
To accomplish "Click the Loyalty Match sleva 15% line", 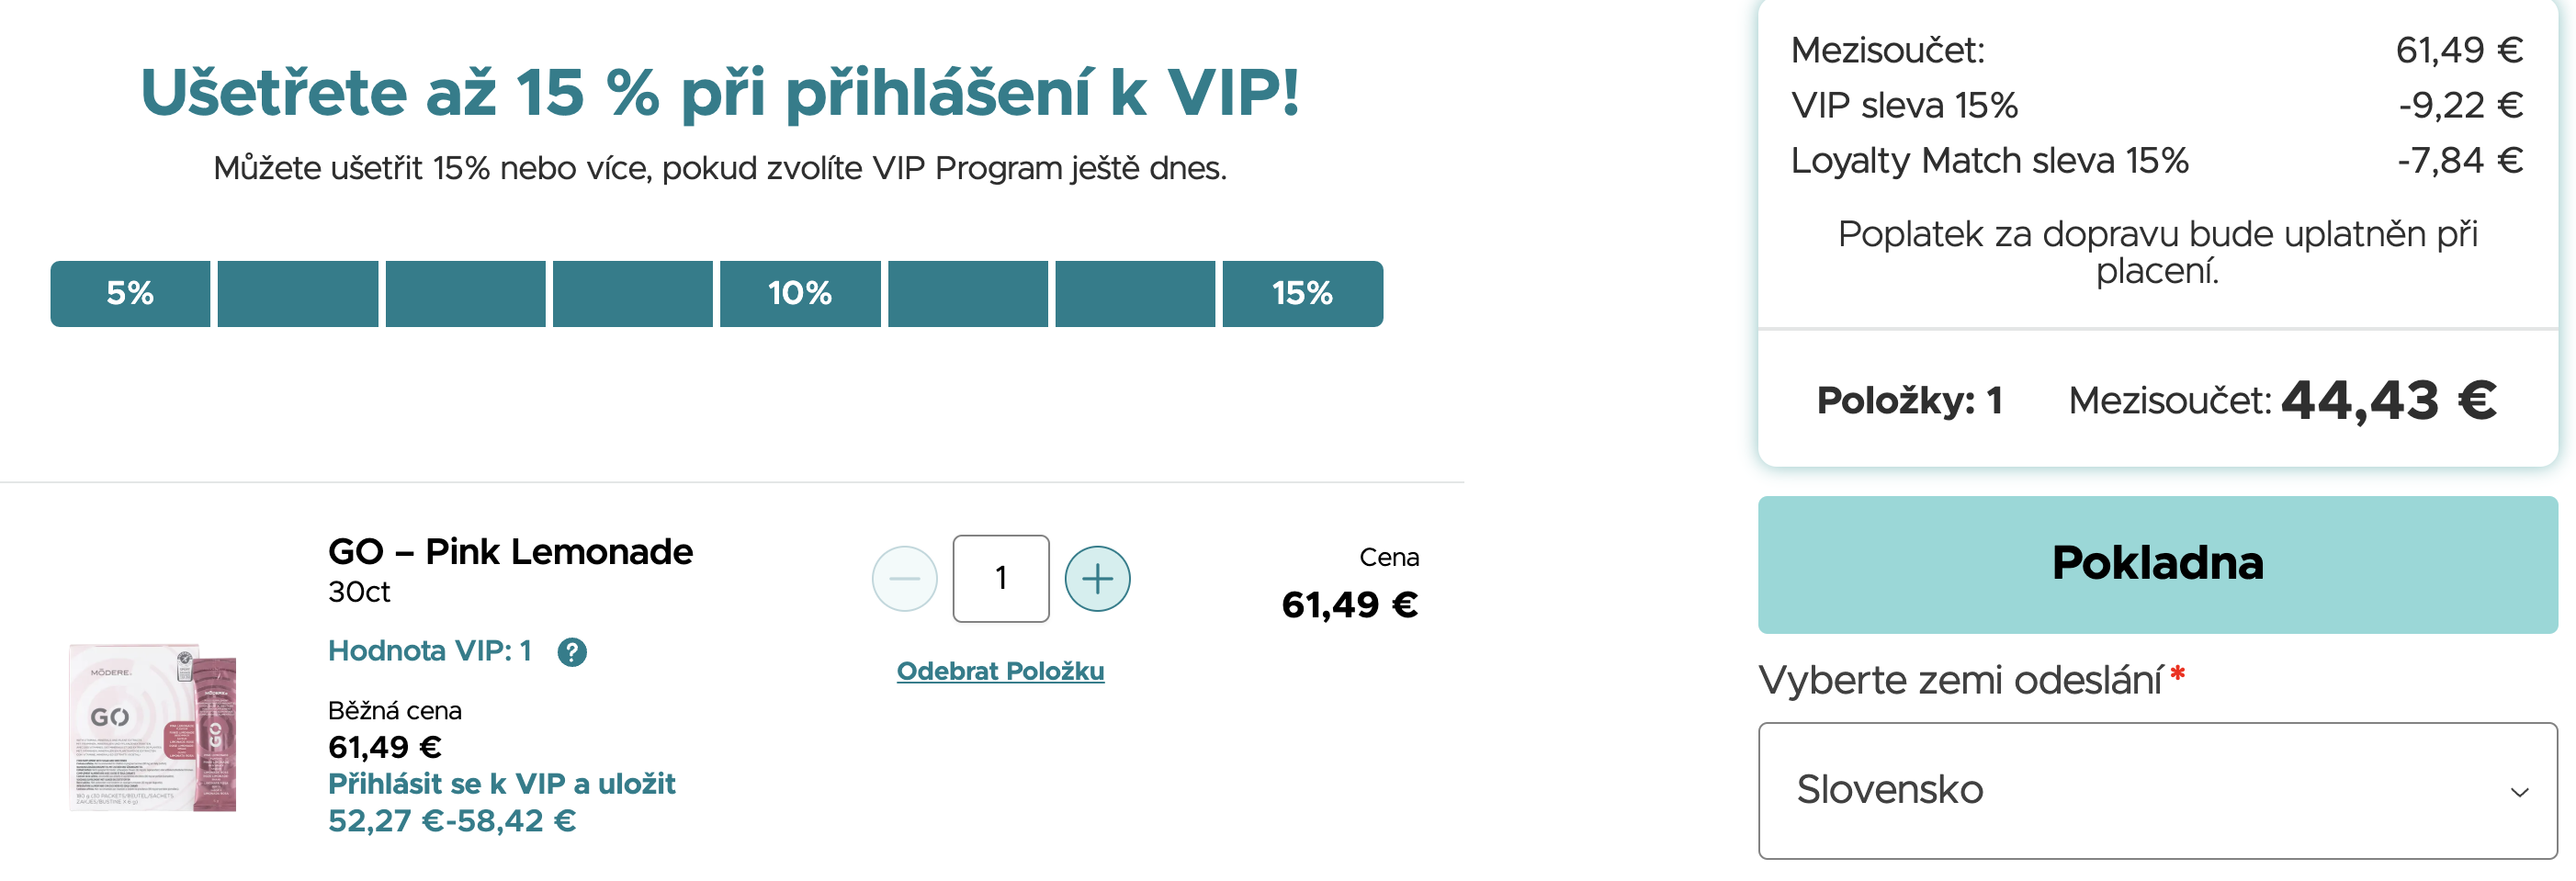I will click(x=1989, y=160).
